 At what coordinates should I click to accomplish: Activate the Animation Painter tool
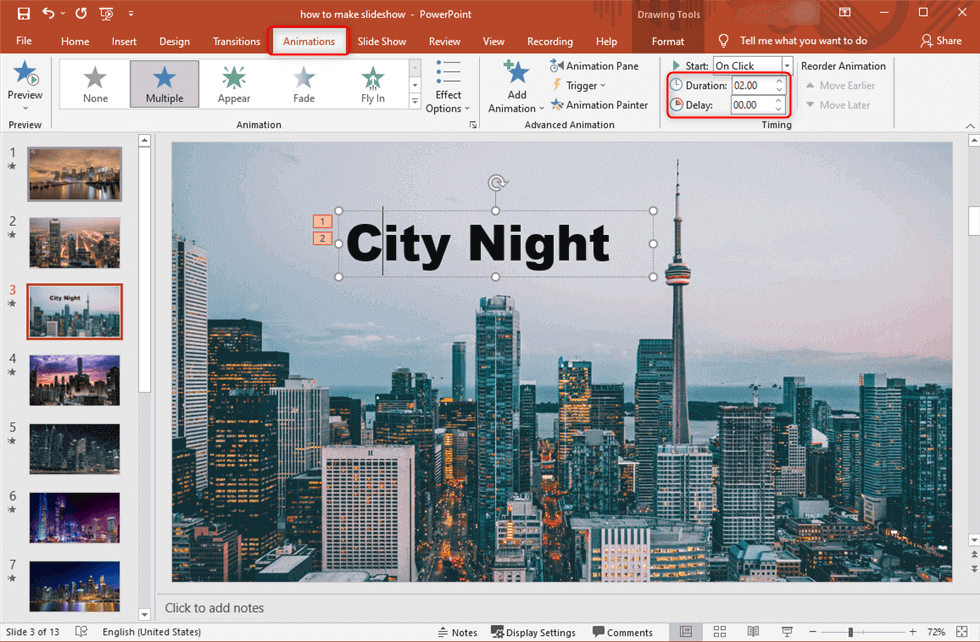click(599, 105)
